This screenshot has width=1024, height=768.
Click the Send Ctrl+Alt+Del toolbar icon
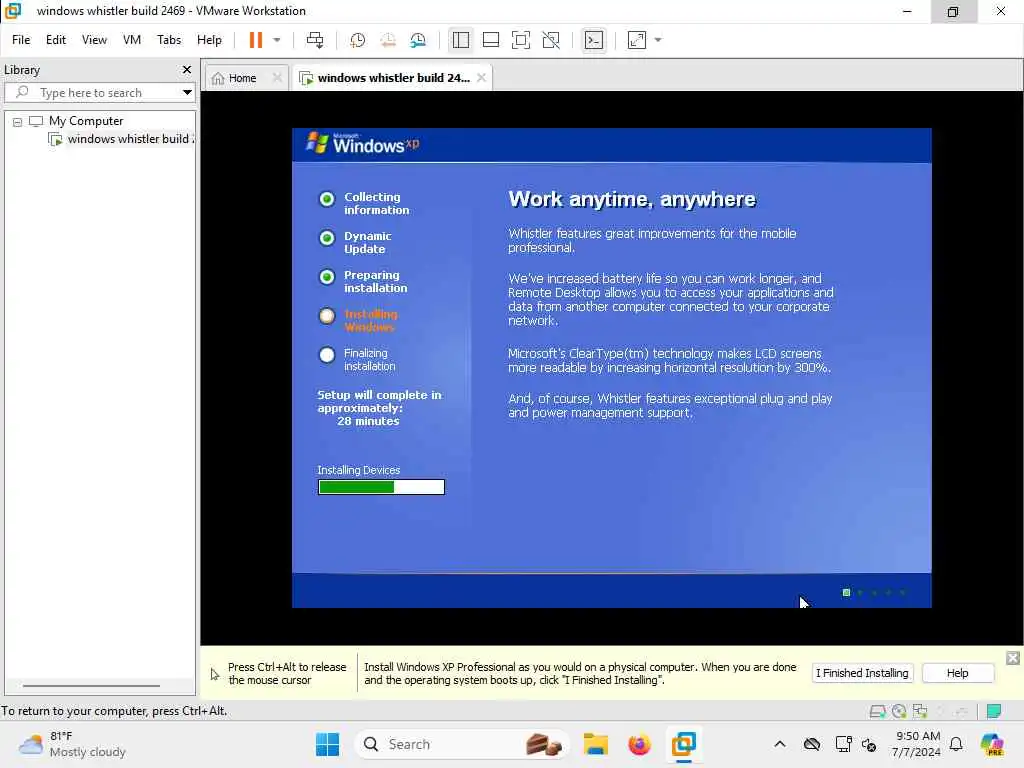[315, 40]
